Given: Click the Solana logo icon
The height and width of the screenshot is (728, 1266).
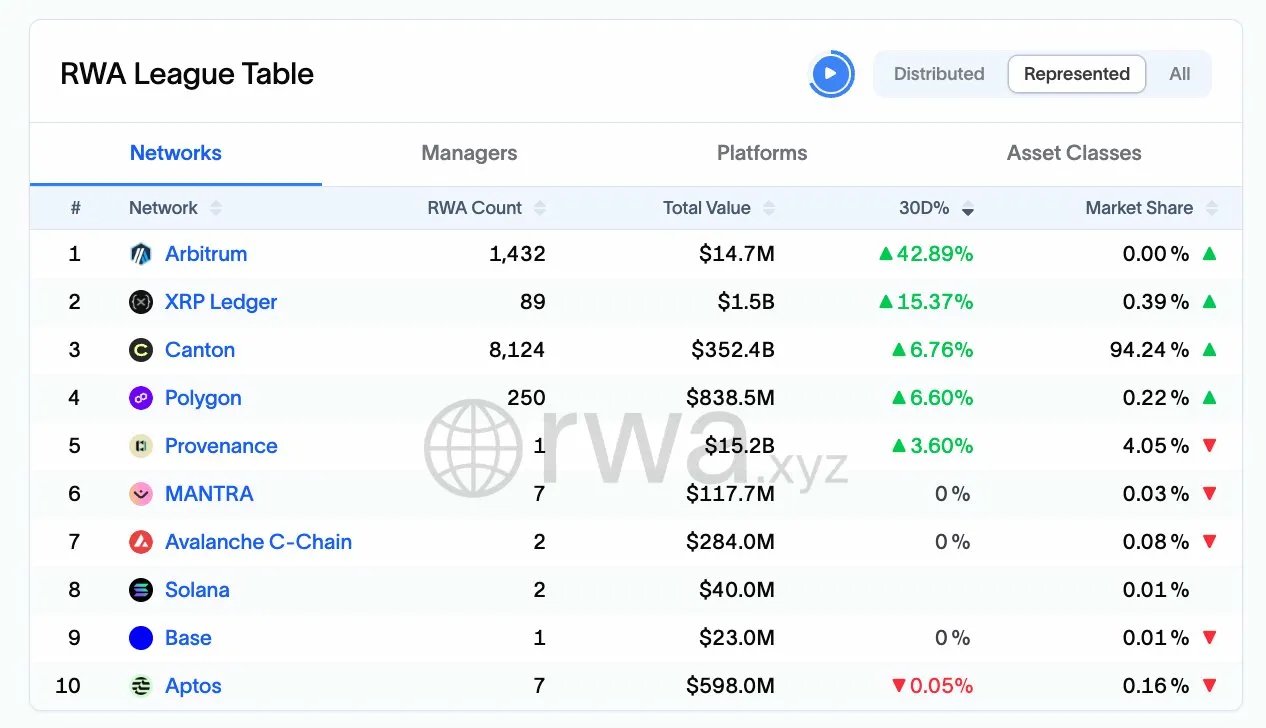Looking at the screenshot, I should [x=141, y=590].
